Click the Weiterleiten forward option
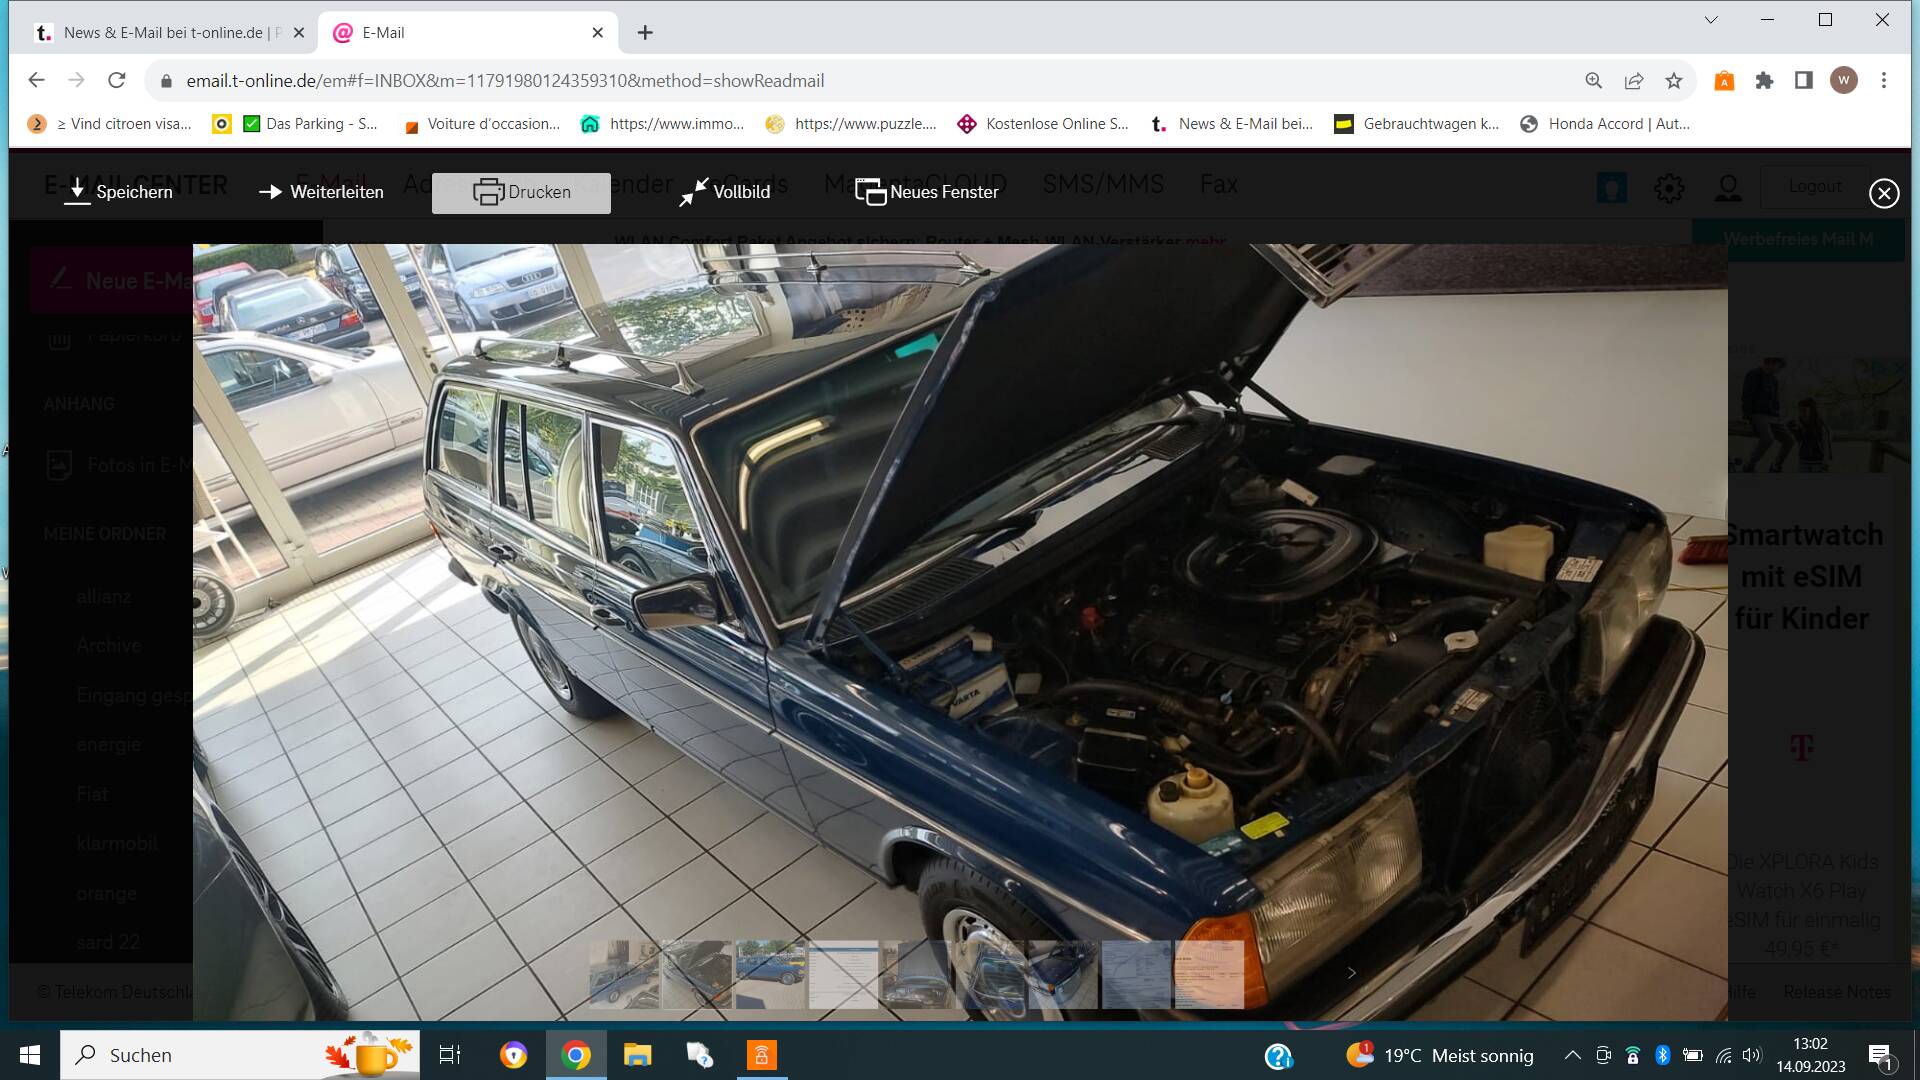The image size is (1920, 1080). (321, 192)
